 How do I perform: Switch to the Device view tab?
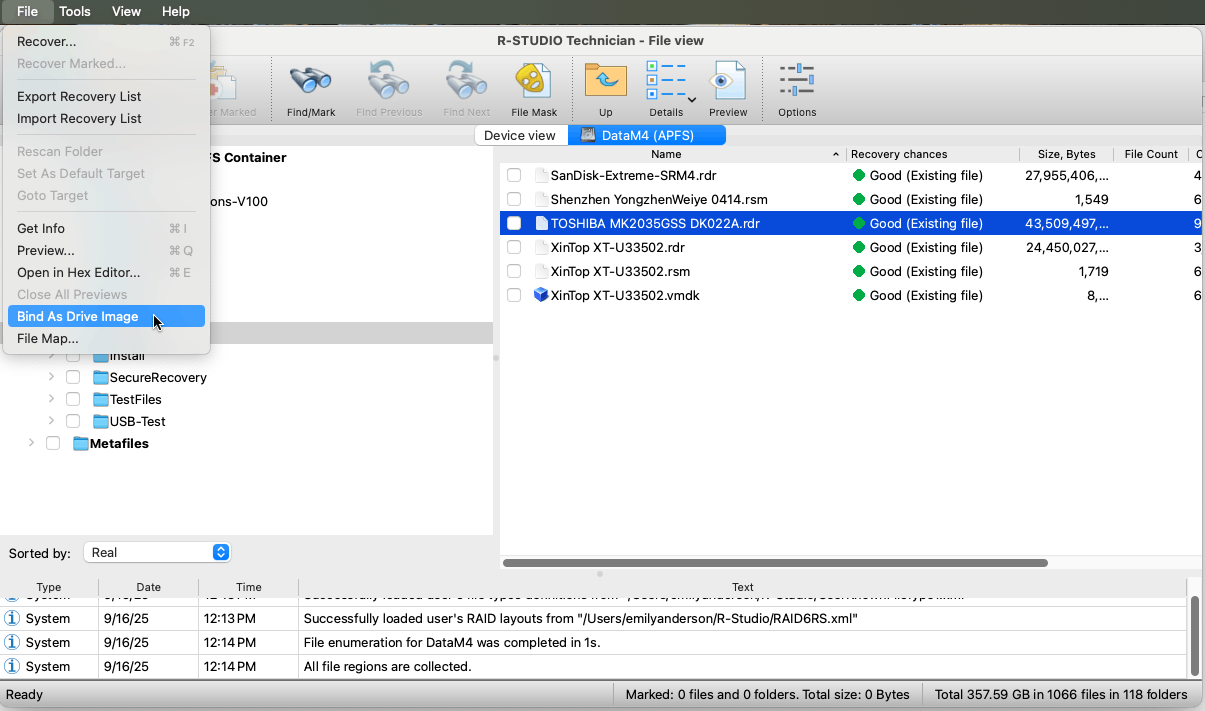click(x=519, y=135)
